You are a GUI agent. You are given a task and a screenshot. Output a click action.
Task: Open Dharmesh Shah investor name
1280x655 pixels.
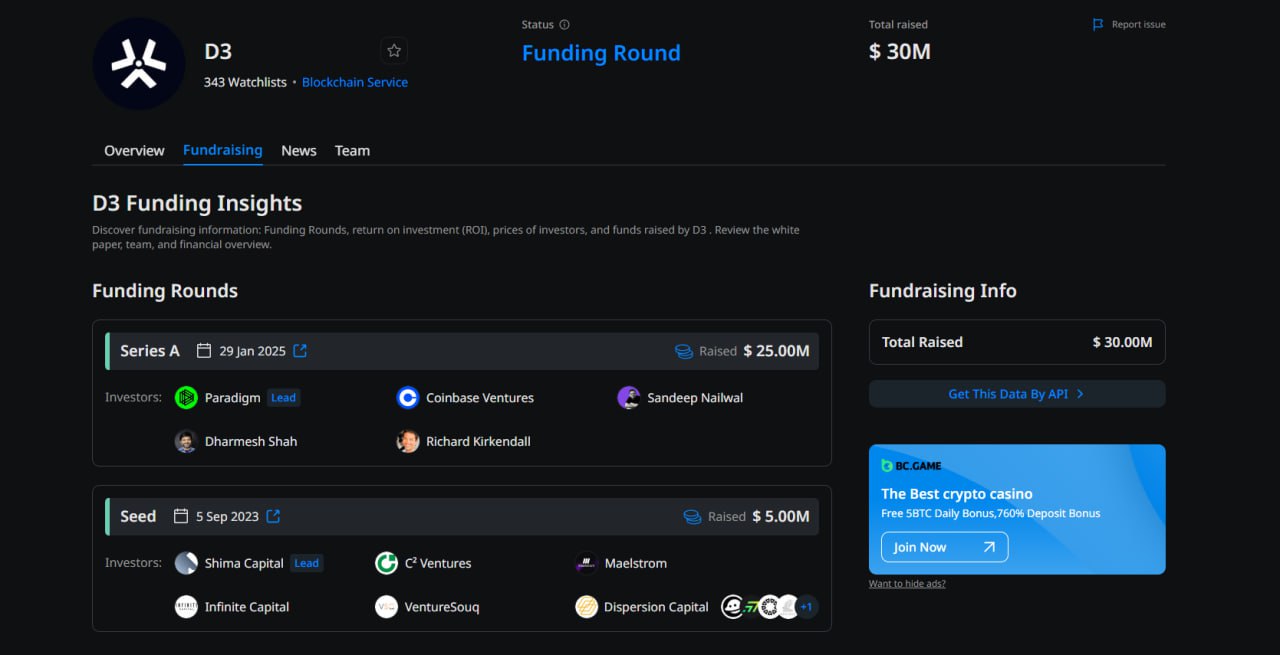coord(251,442)
